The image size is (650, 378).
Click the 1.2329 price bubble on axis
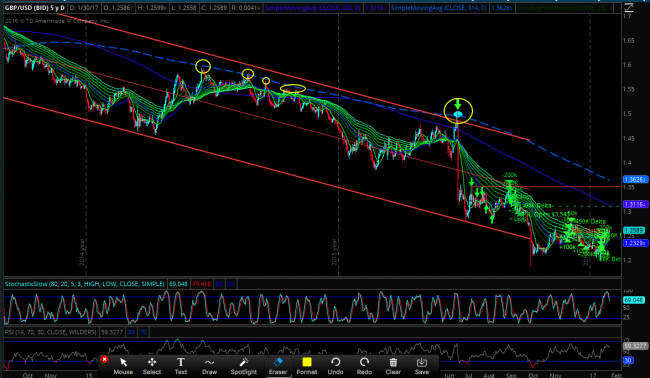[635, 243]
